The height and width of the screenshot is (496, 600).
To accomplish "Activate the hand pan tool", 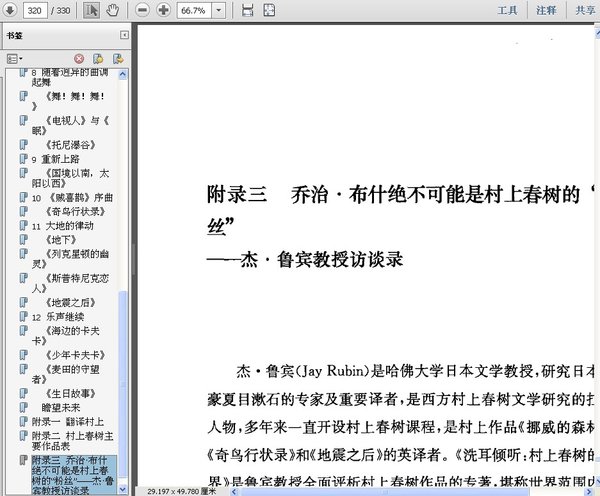I will pos(112,10).
